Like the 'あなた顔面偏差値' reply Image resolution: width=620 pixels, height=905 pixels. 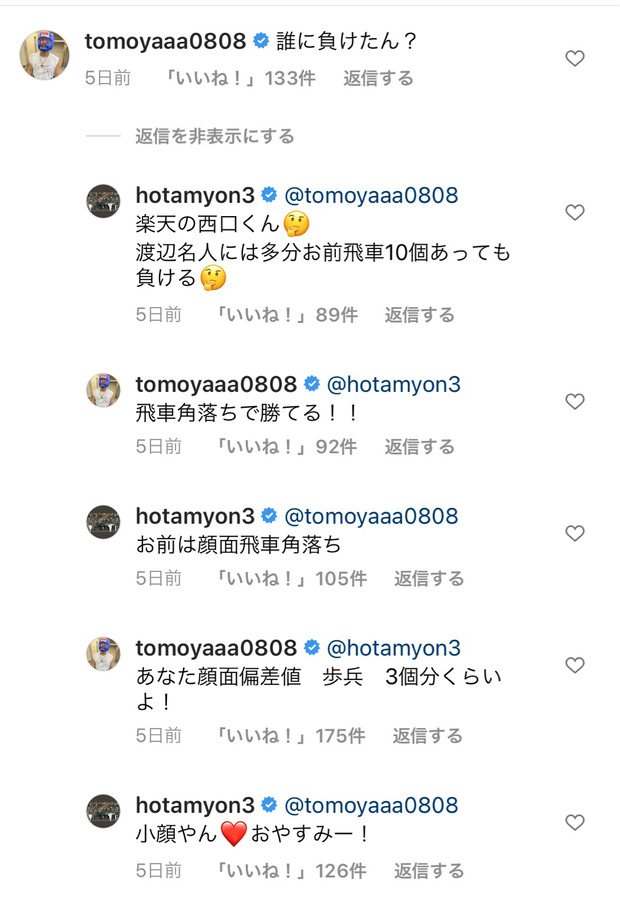tap(575, 666)
